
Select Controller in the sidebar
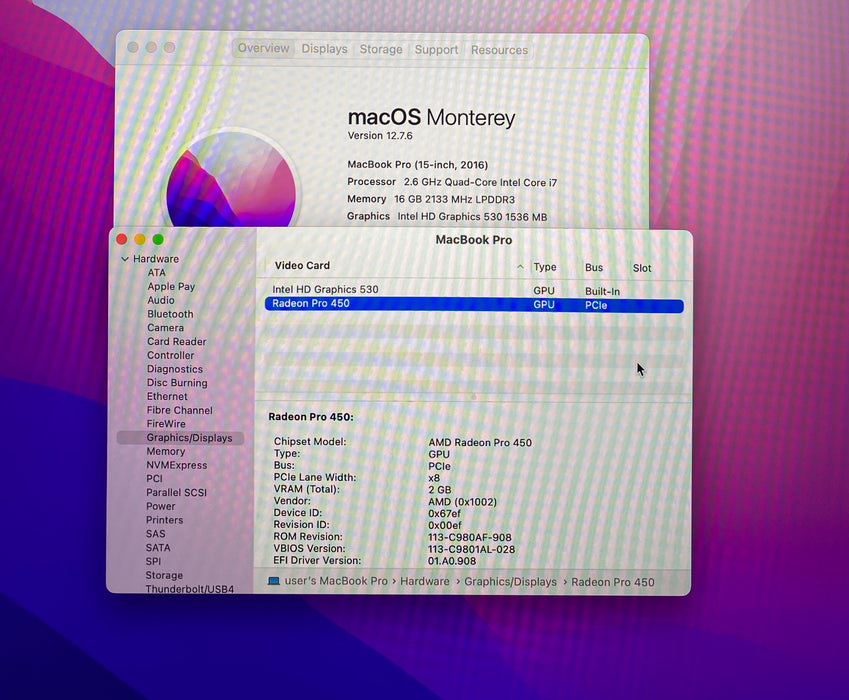click(171, 355)
